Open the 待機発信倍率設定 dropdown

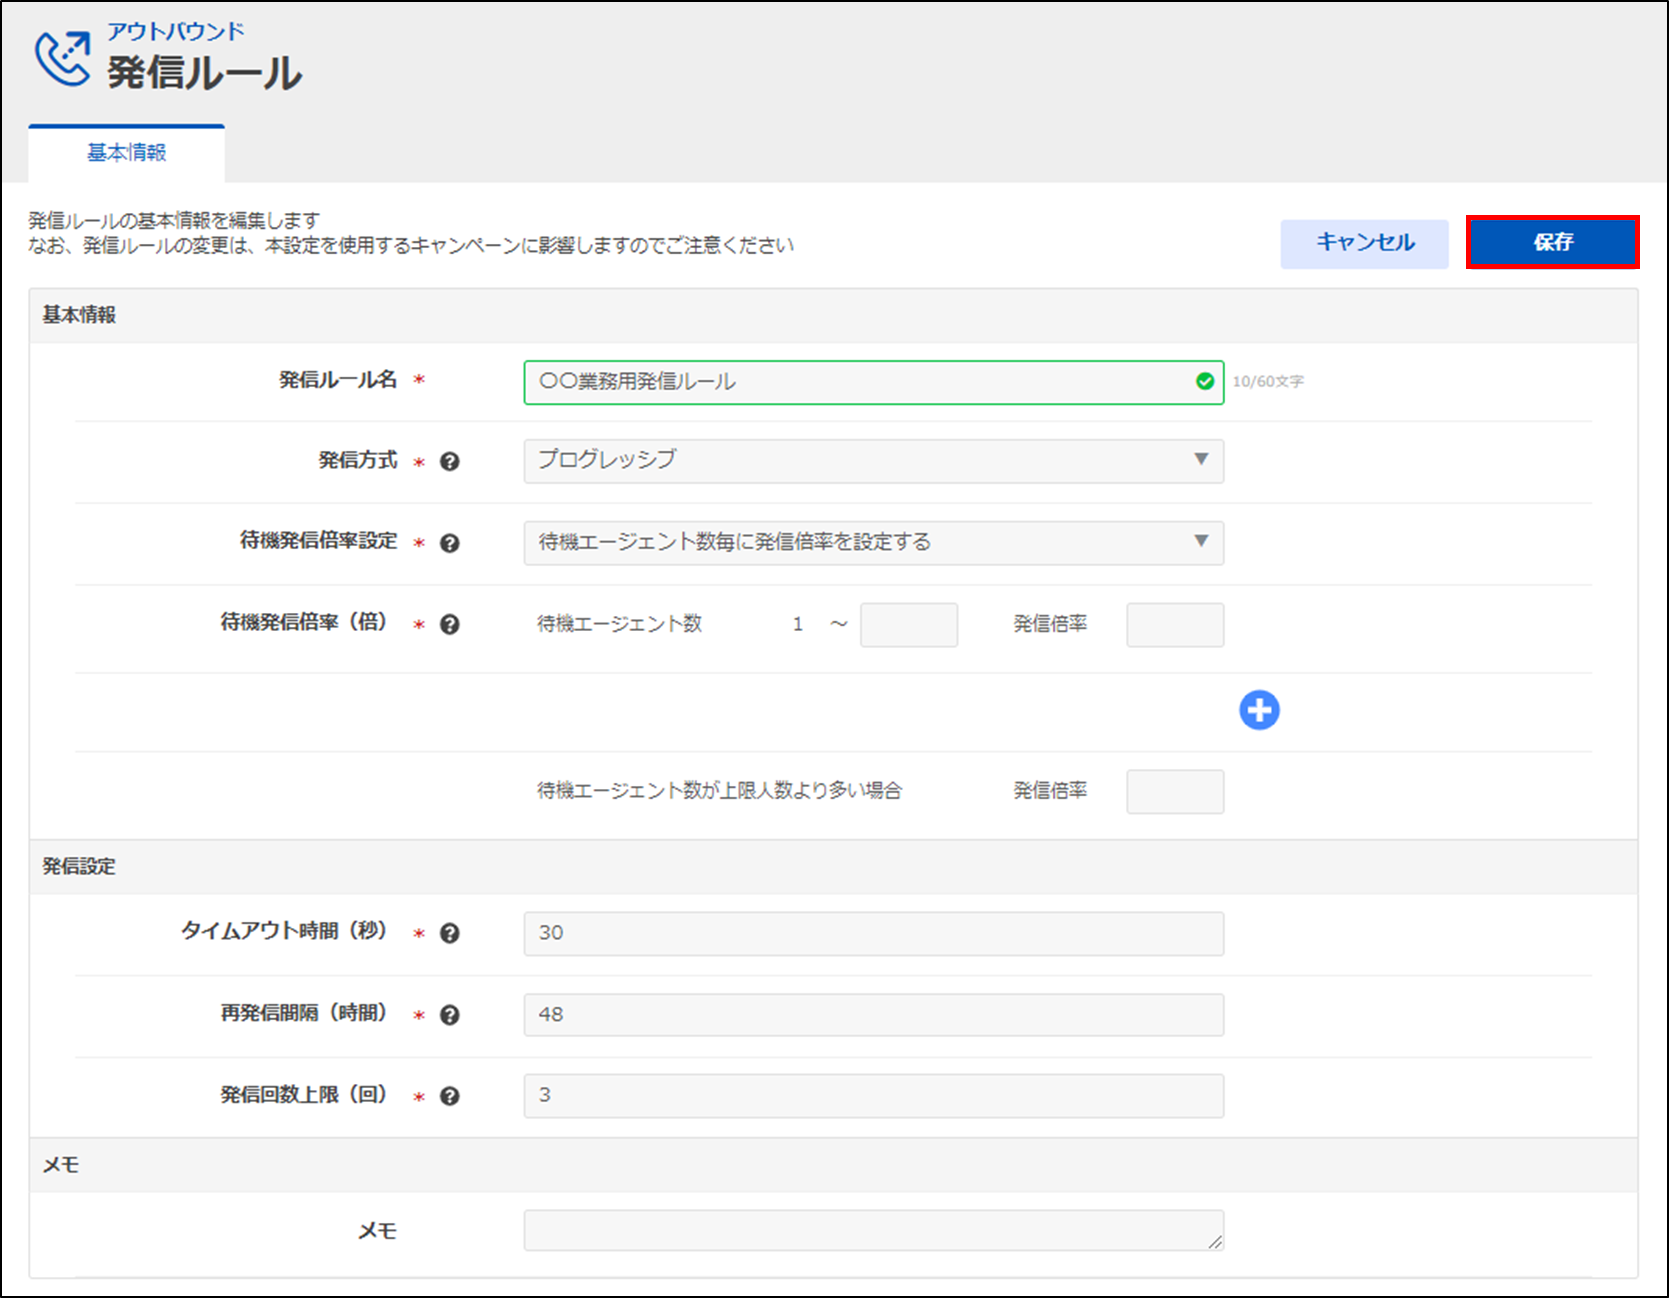tap(873, 542)
